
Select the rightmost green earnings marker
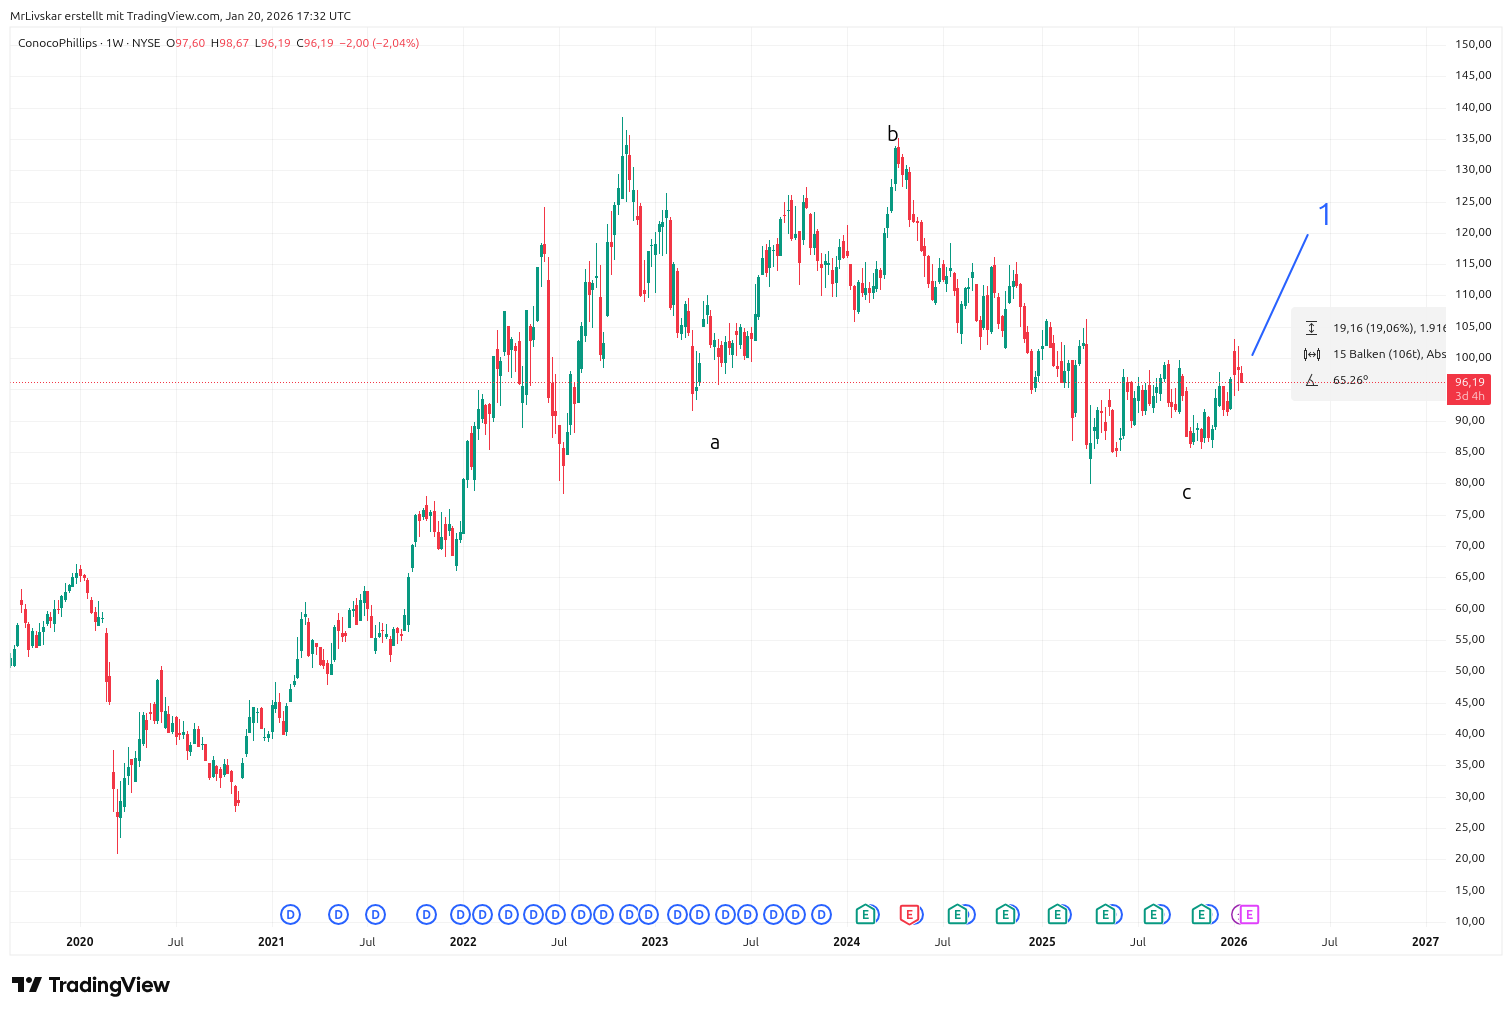1201,914
